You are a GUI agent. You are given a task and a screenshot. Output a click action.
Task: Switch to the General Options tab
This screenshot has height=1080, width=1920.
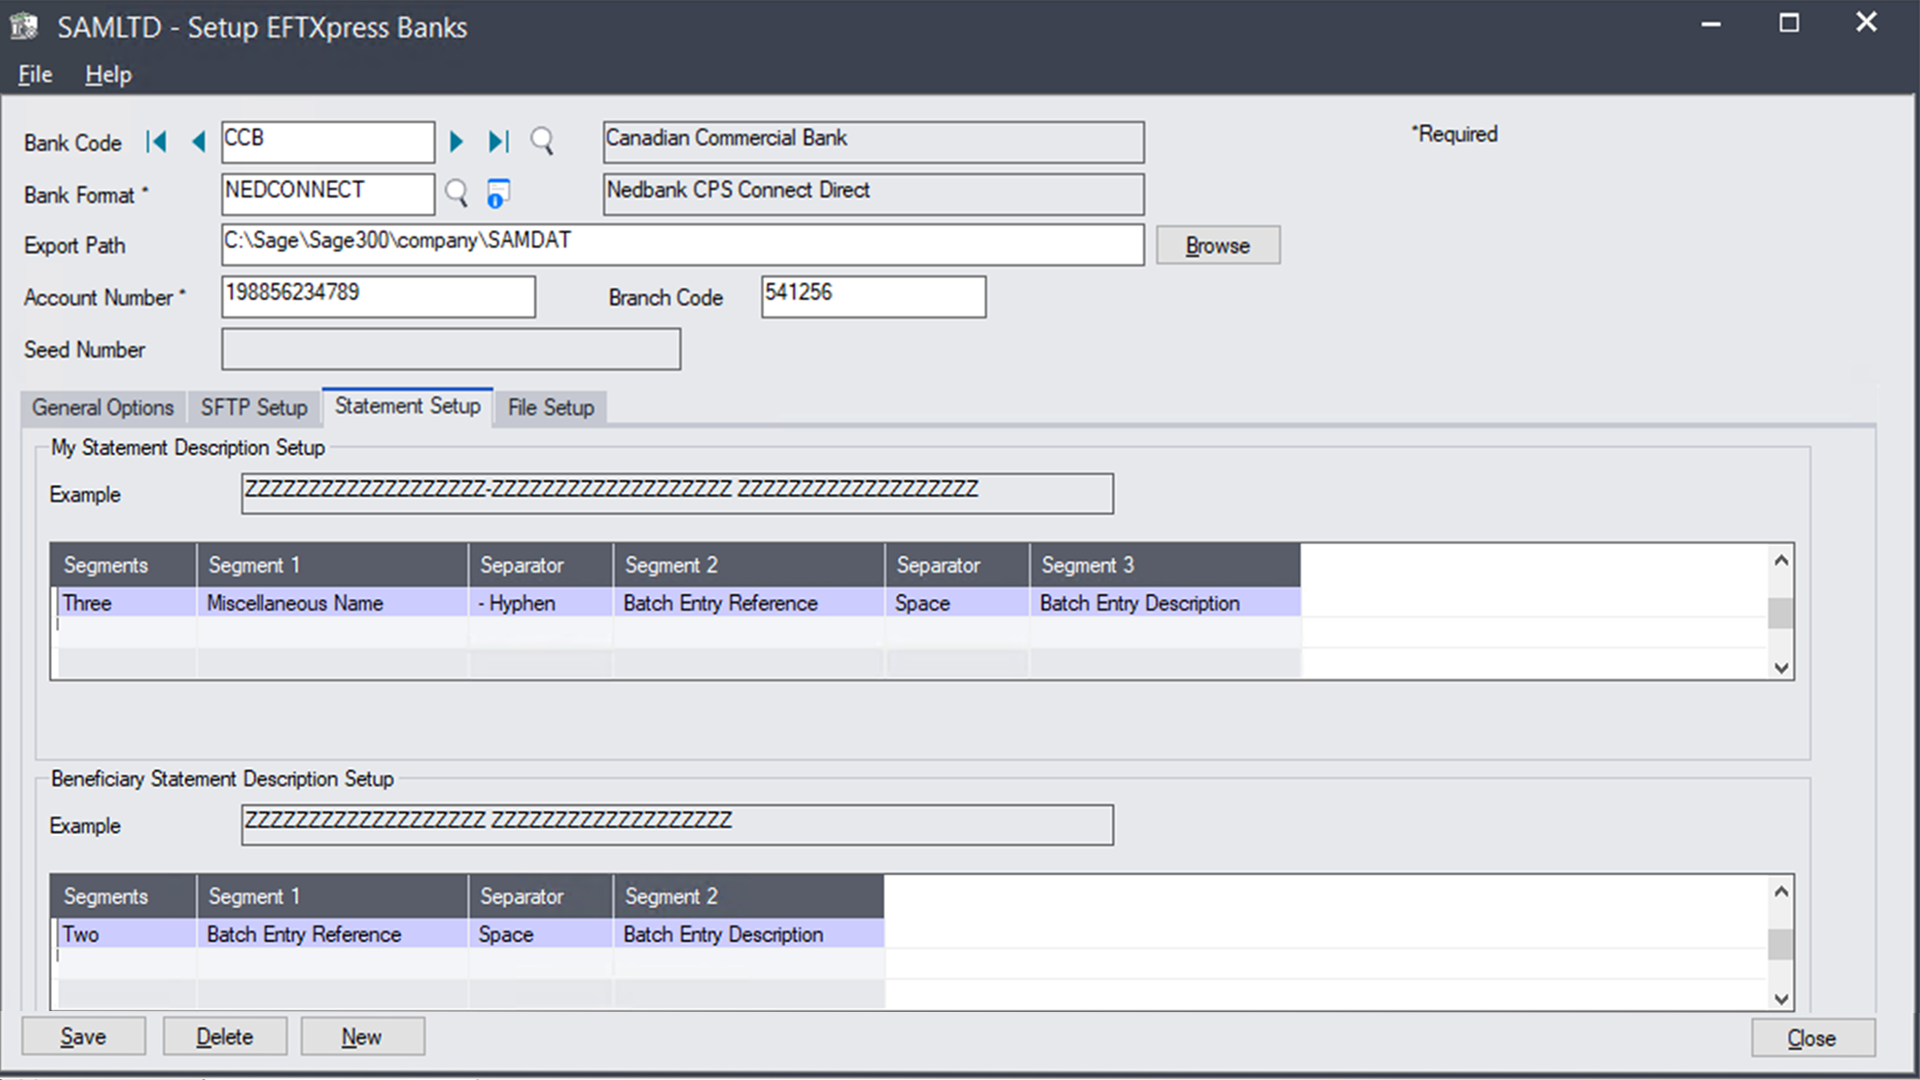[x=102, y=407]
